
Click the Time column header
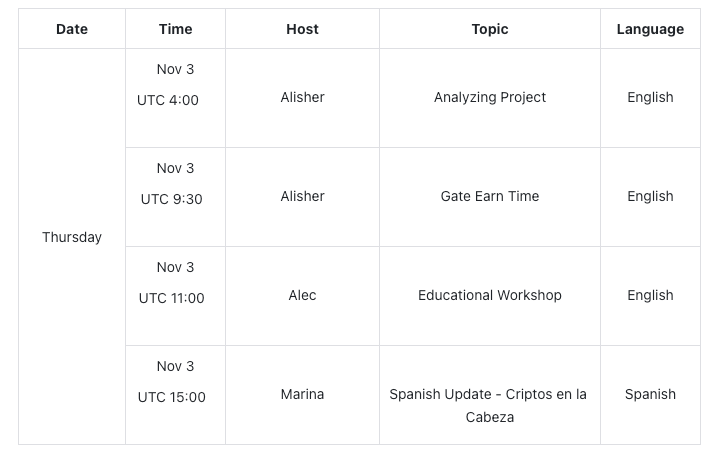pyautogui.click(x=175, y=29)
